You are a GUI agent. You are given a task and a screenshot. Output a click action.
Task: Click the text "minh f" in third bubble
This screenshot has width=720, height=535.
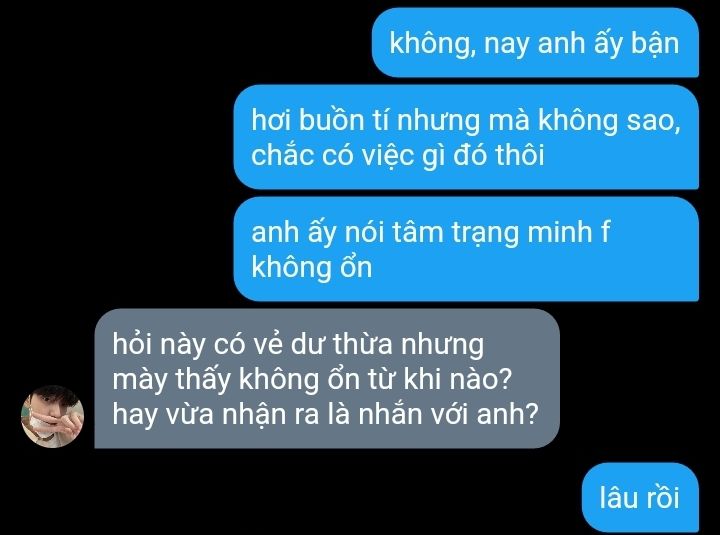click(568, 232)
